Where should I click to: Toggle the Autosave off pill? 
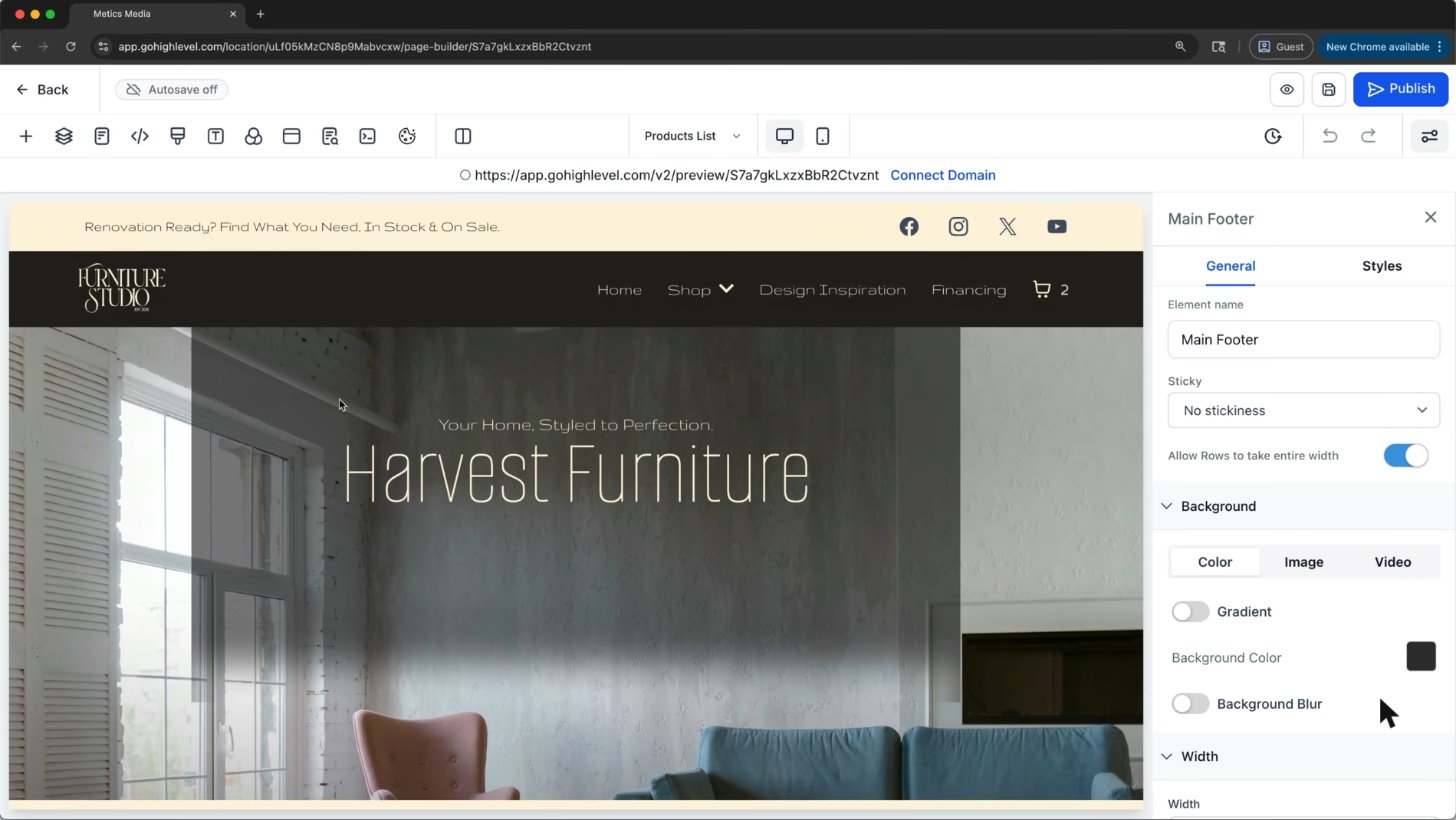pyautogui.click(x=172, y=90)
